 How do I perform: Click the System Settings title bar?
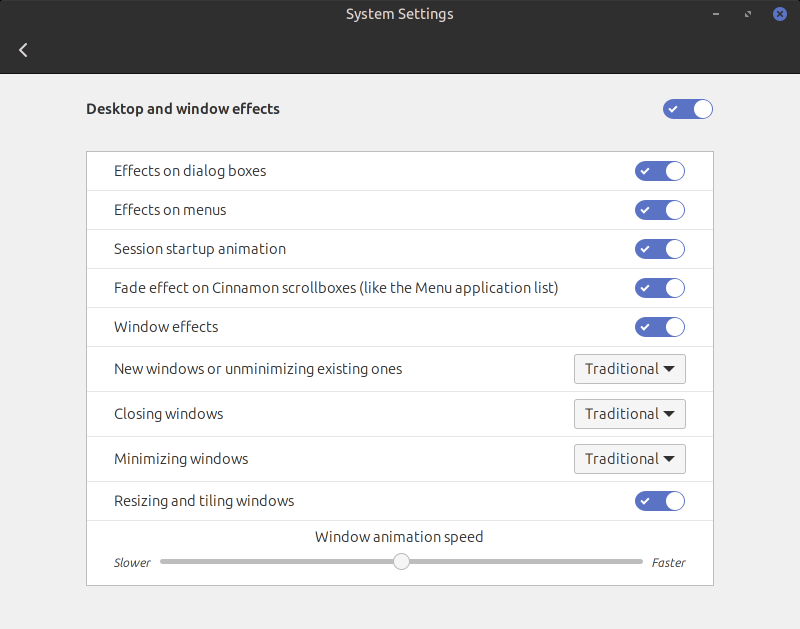(399, 15)
